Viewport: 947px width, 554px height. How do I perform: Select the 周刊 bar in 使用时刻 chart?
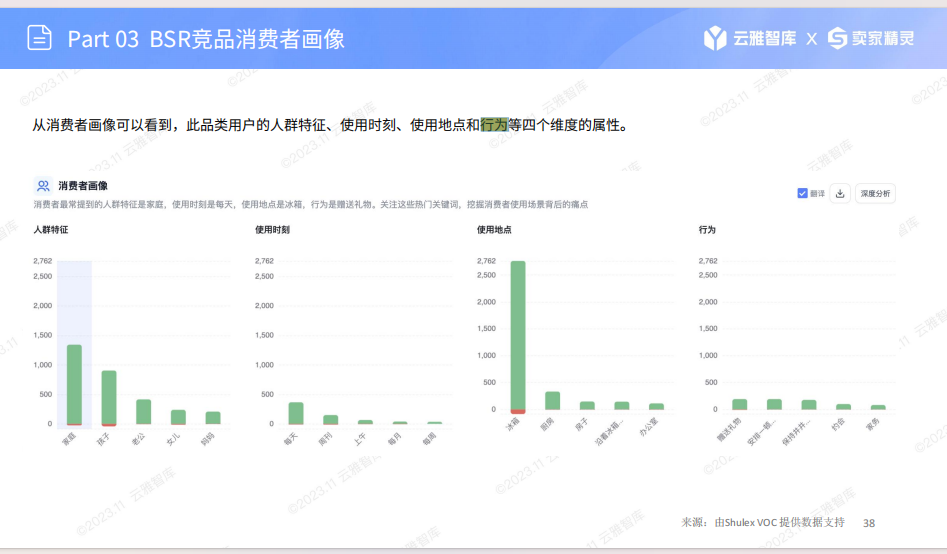(x=330, y=419)
